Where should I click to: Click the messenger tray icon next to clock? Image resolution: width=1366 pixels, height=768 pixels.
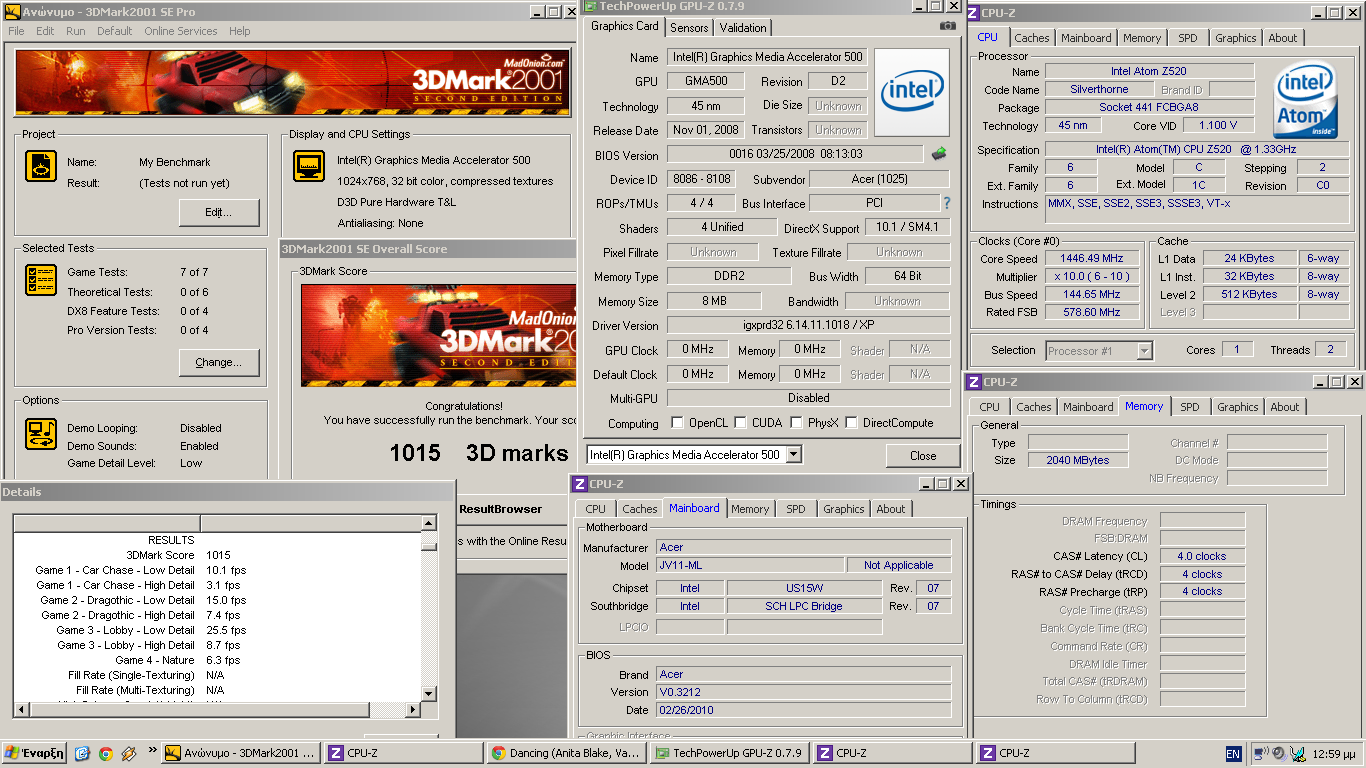point(1297,753)
